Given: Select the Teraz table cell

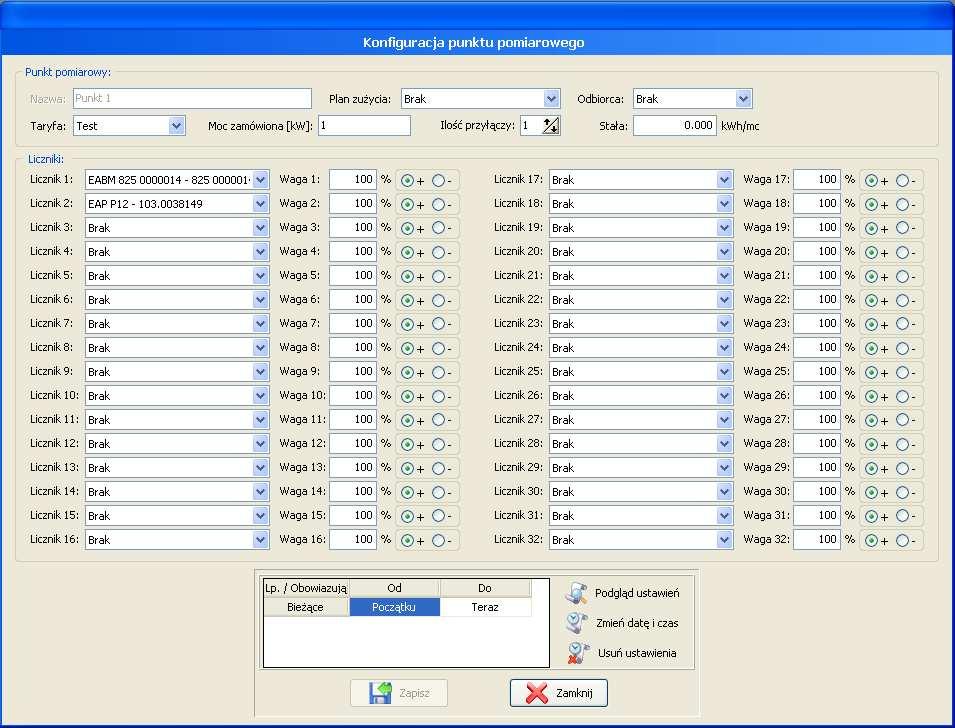Looking at the screenshot, I should [485, 607].
